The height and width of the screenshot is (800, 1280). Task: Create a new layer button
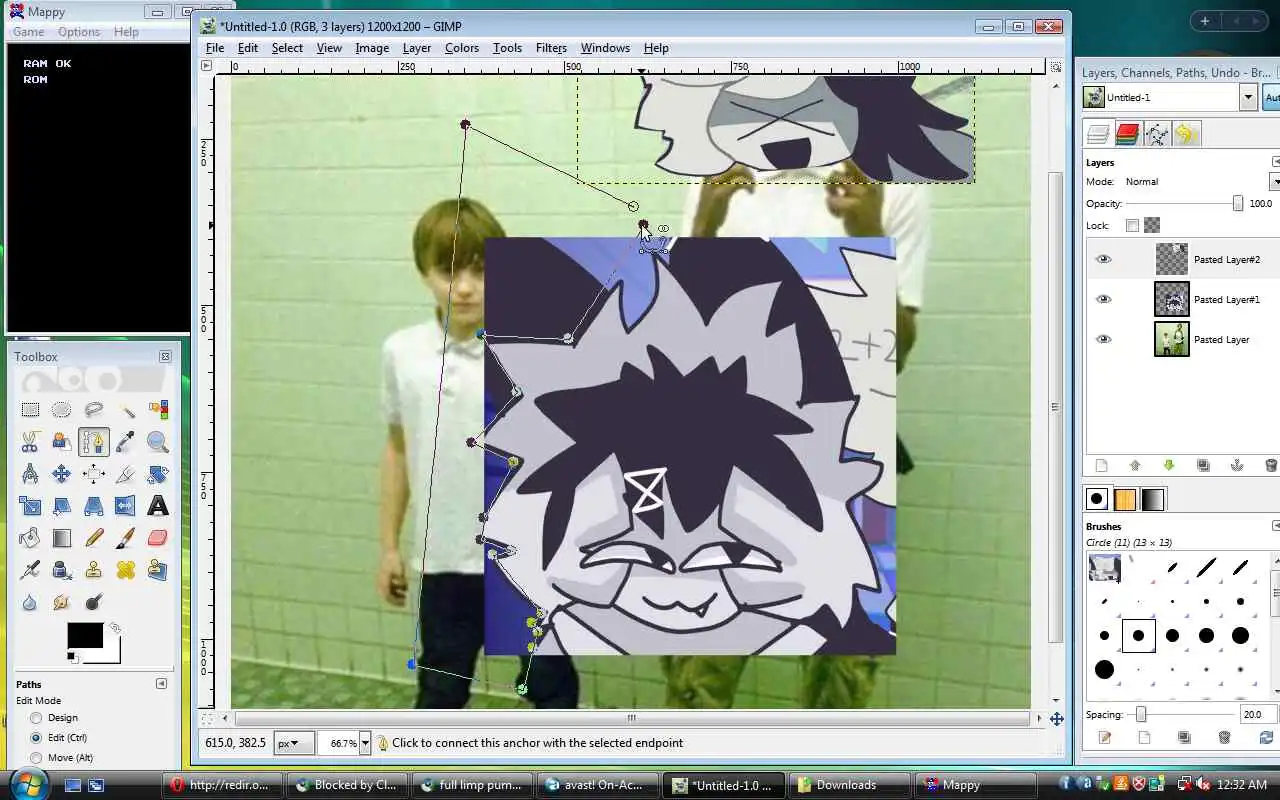(1101, 465)
